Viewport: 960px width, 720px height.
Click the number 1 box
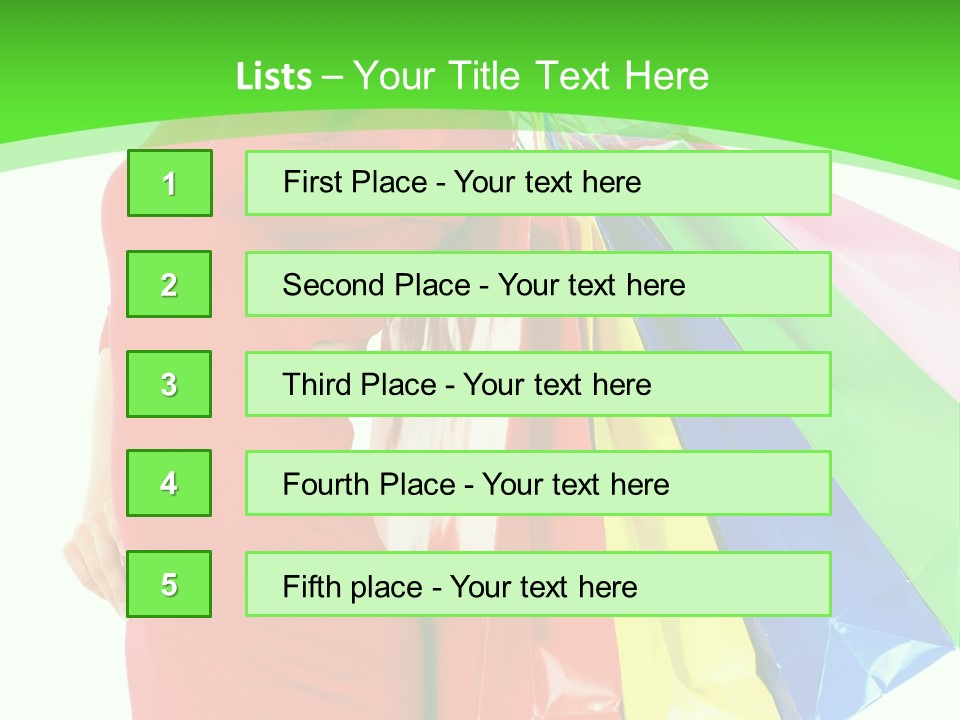click(x=170, y=183)
